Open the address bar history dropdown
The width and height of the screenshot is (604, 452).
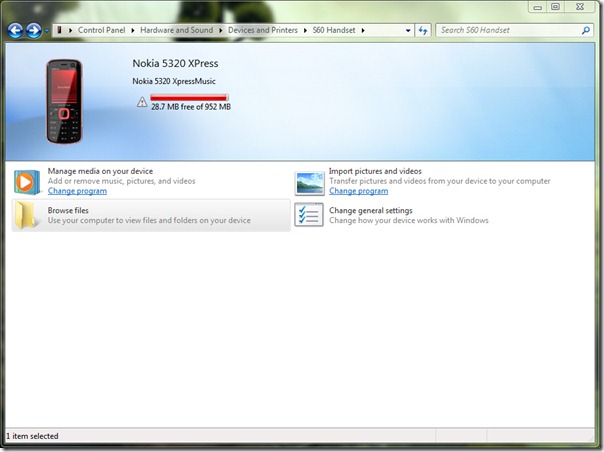(409, 30)
